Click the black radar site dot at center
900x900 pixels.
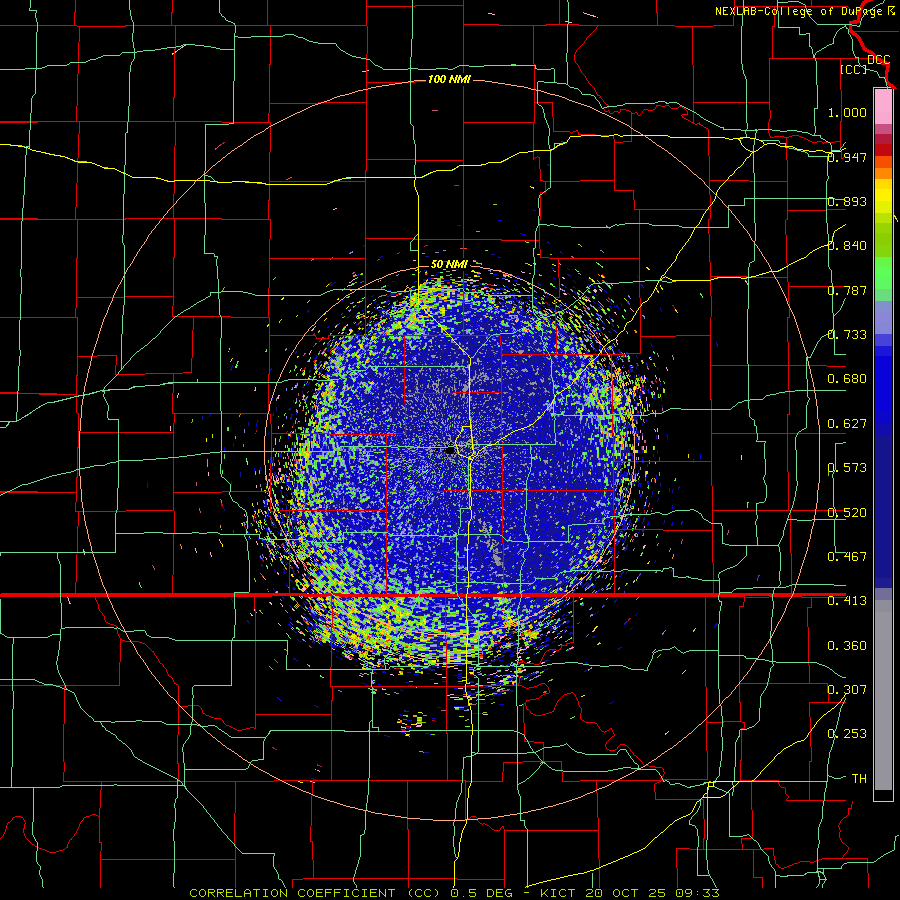[x=451, y=451]
